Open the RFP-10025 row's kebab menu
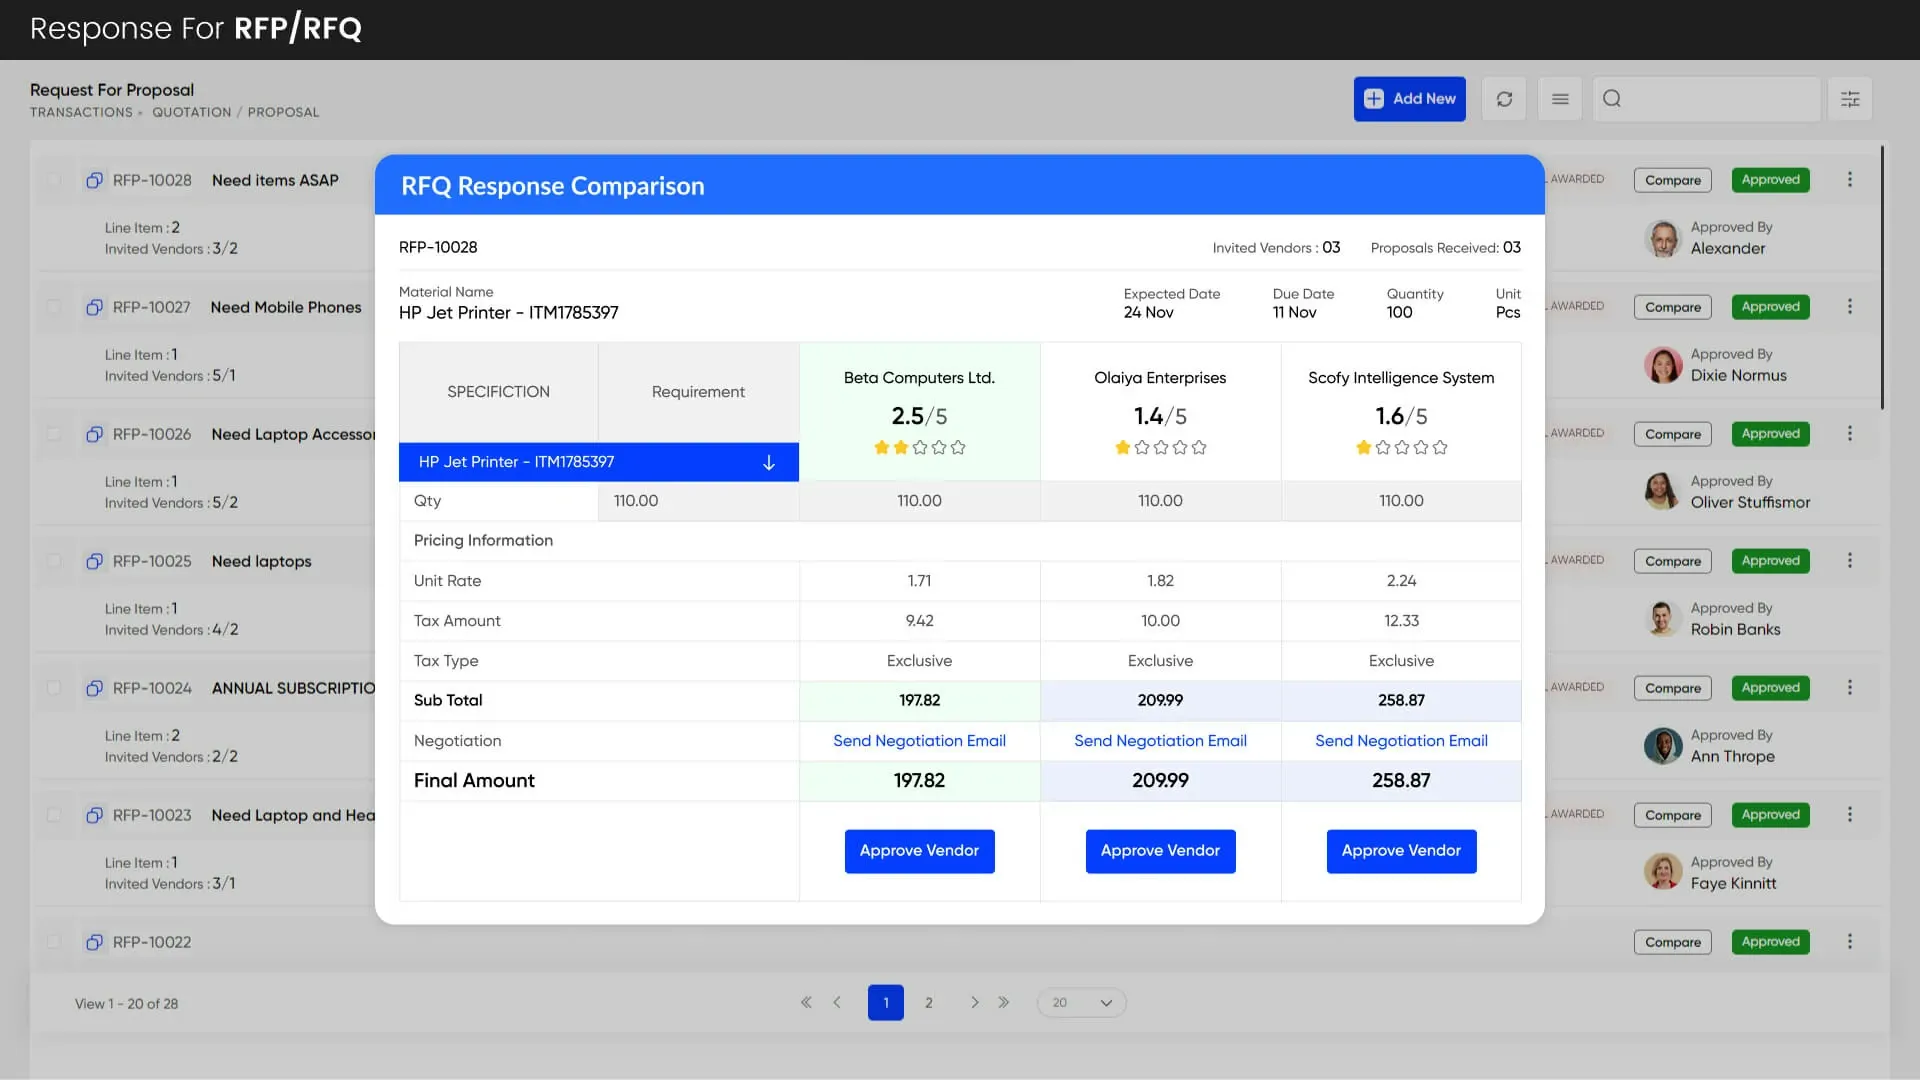 [x=1849, y=561]
